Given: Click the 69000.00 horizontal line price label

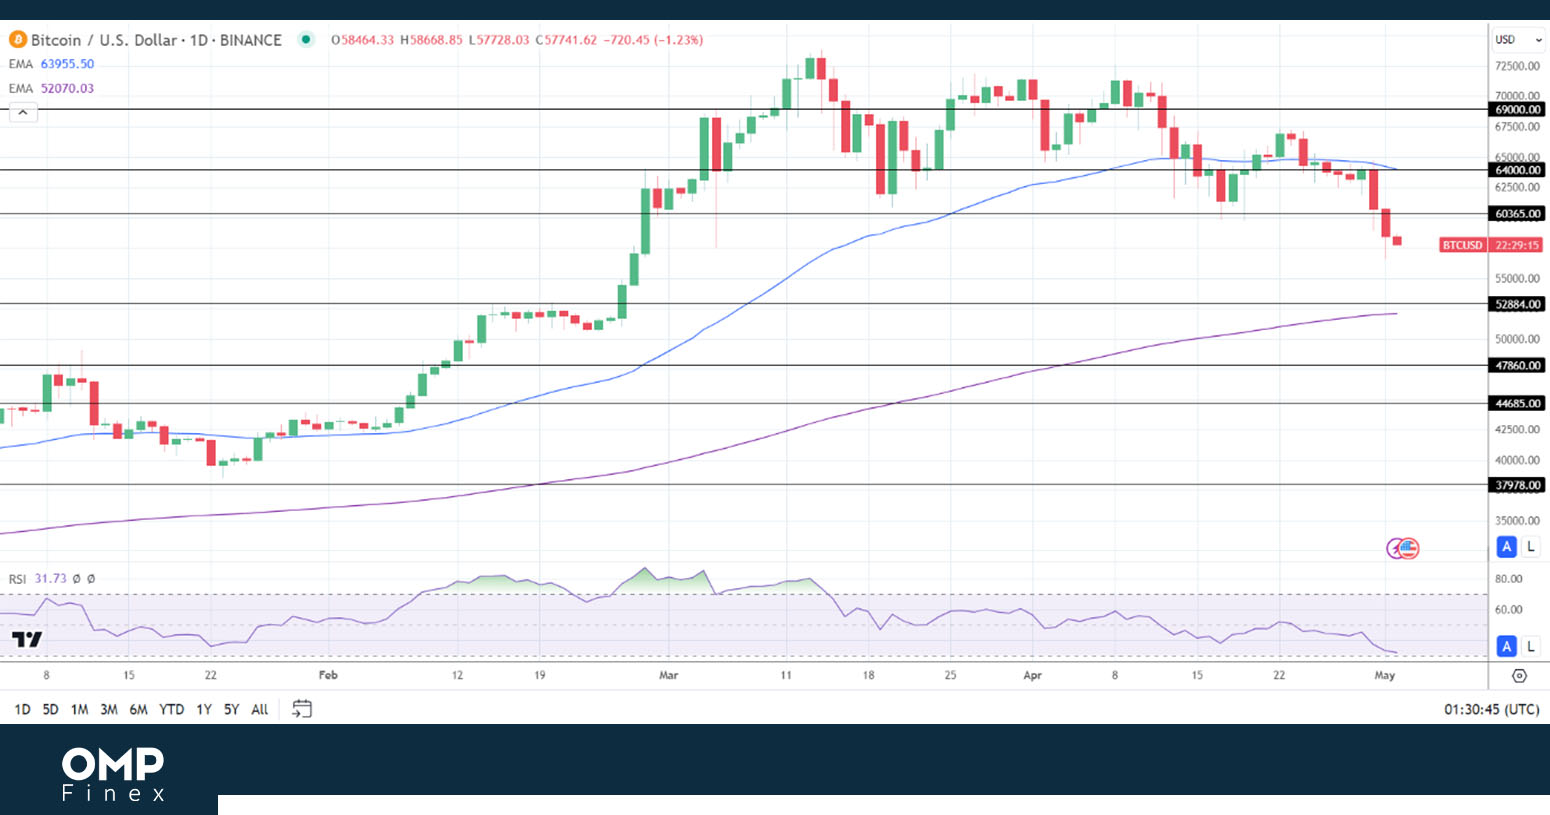Looking at the screenshot, I should (1517, 109).
